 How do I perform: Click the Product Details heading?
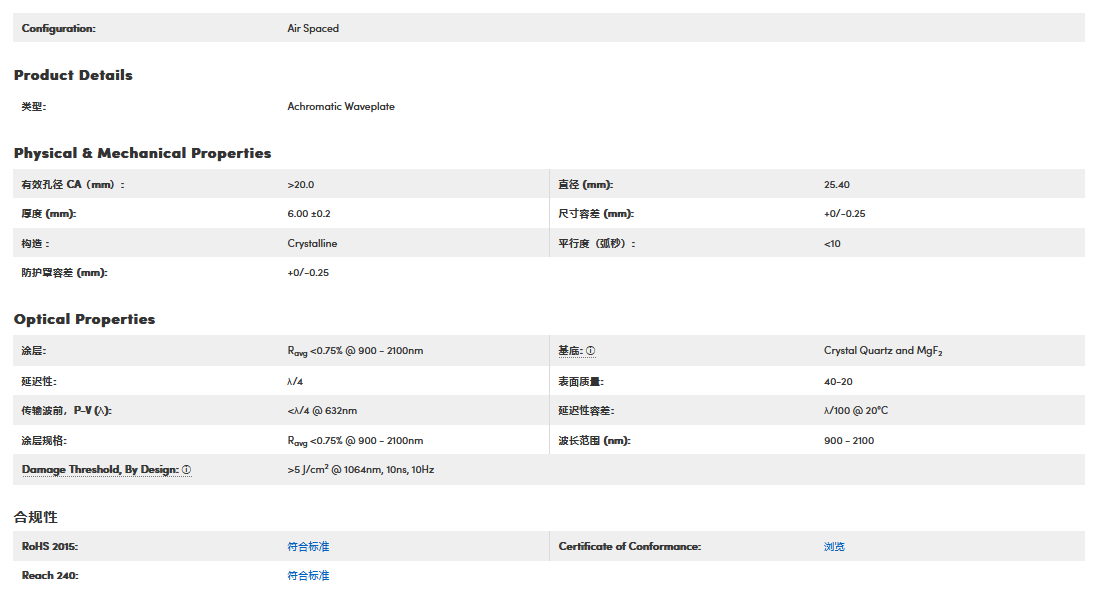73,75
